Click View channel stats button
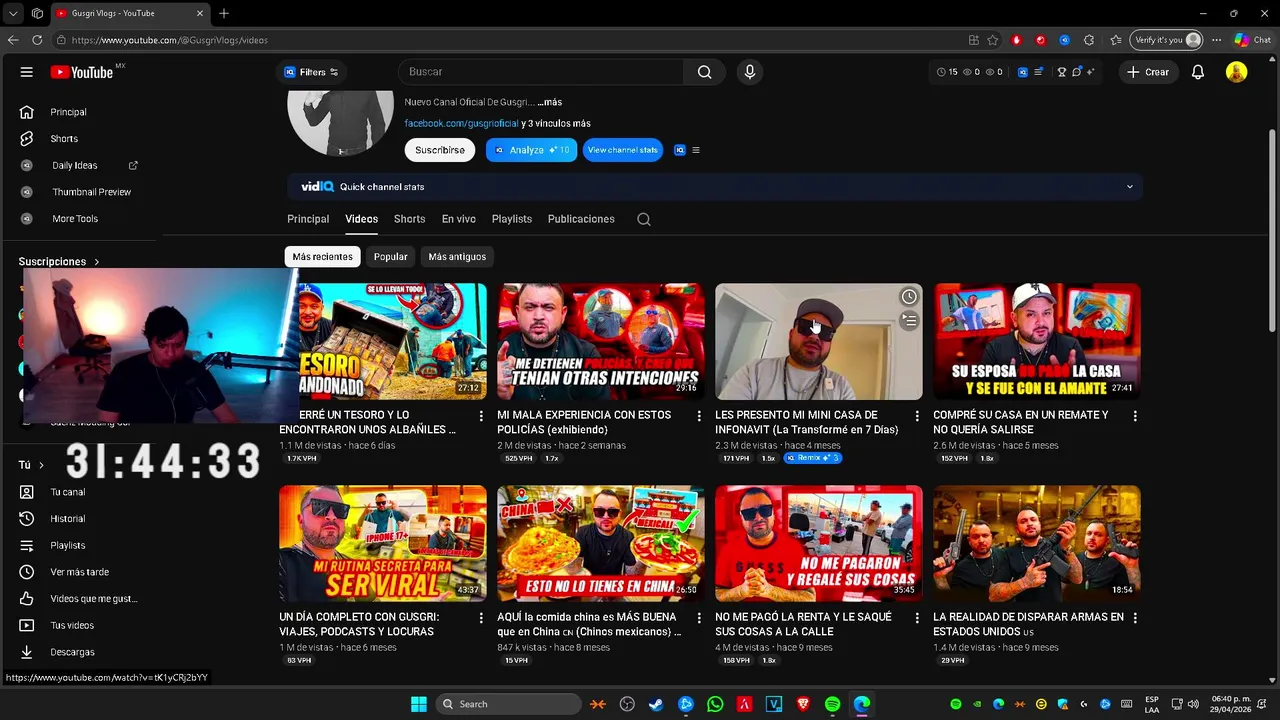1280x720 pixels. tap(623, 150)
